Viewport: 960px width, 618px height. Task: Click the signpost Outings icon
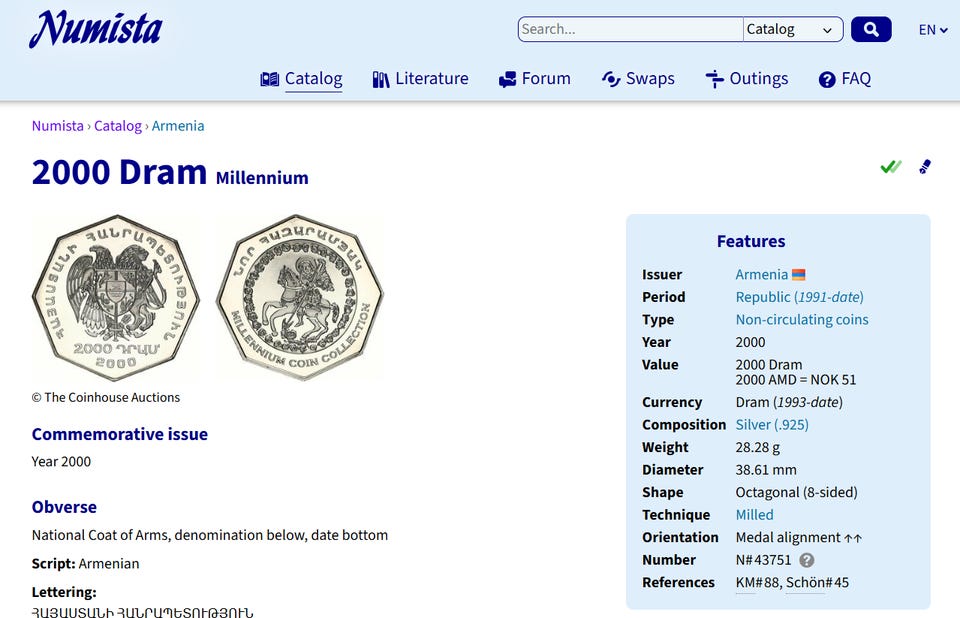[x=714, y=79]
